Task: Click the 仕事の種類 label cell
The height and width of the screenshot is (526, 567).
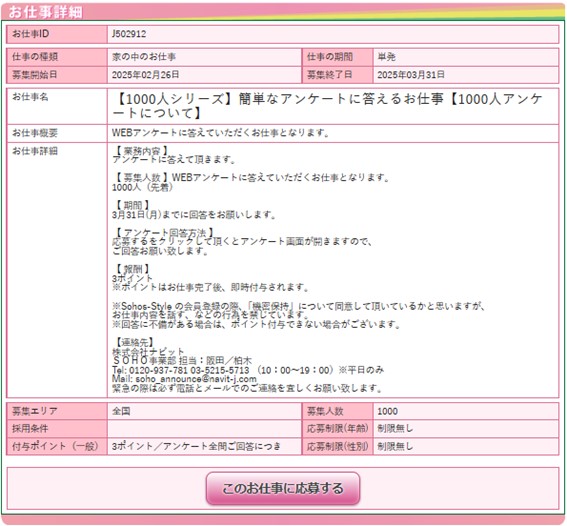Action: pyautogui.click(x=57, y=57)
